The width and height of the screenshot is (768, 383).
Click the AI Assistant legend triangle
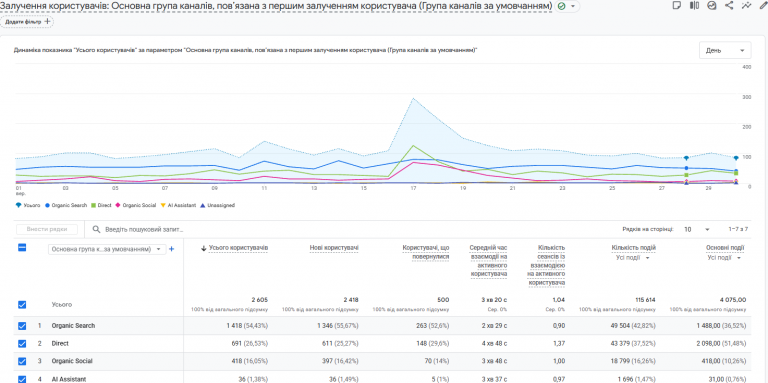click(x=163, y=205)
